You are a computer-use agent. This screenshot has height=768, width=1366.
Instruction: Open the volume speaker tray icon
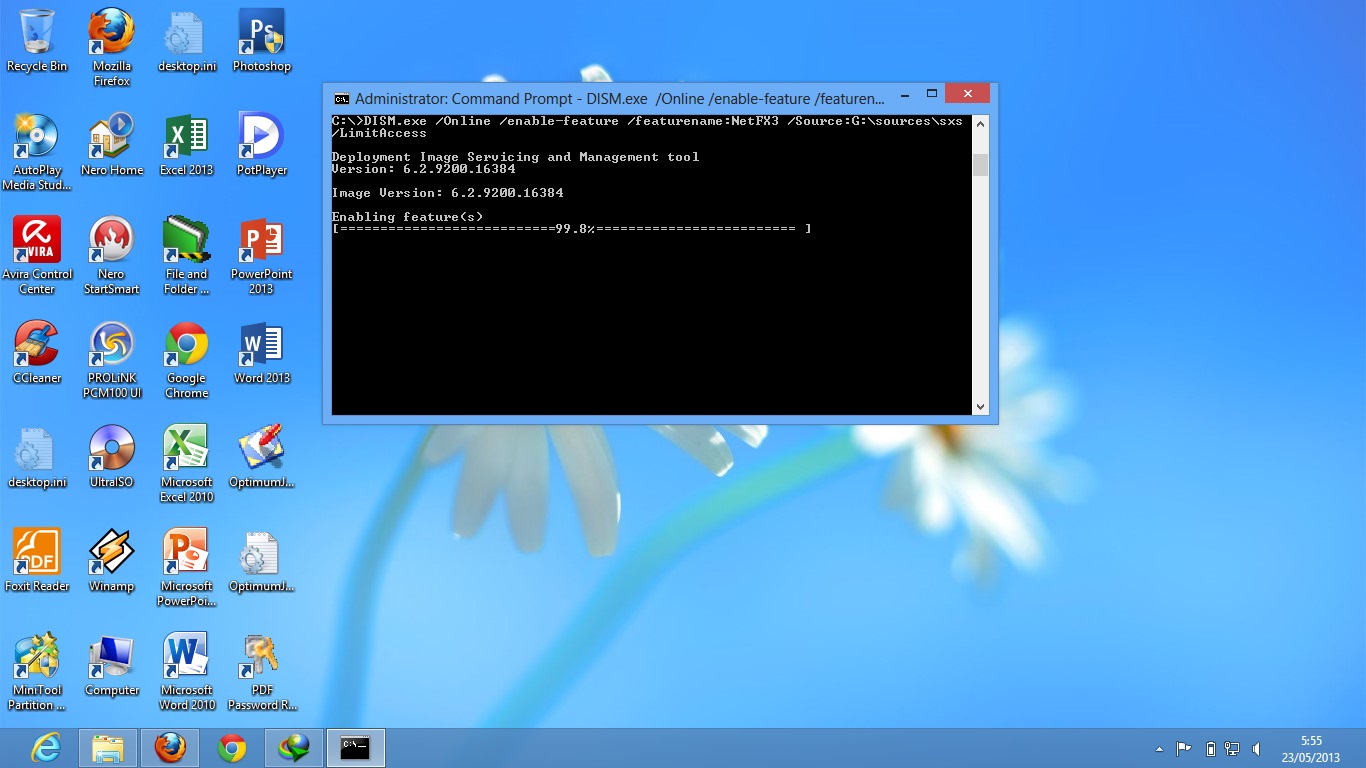[1256, 748]
